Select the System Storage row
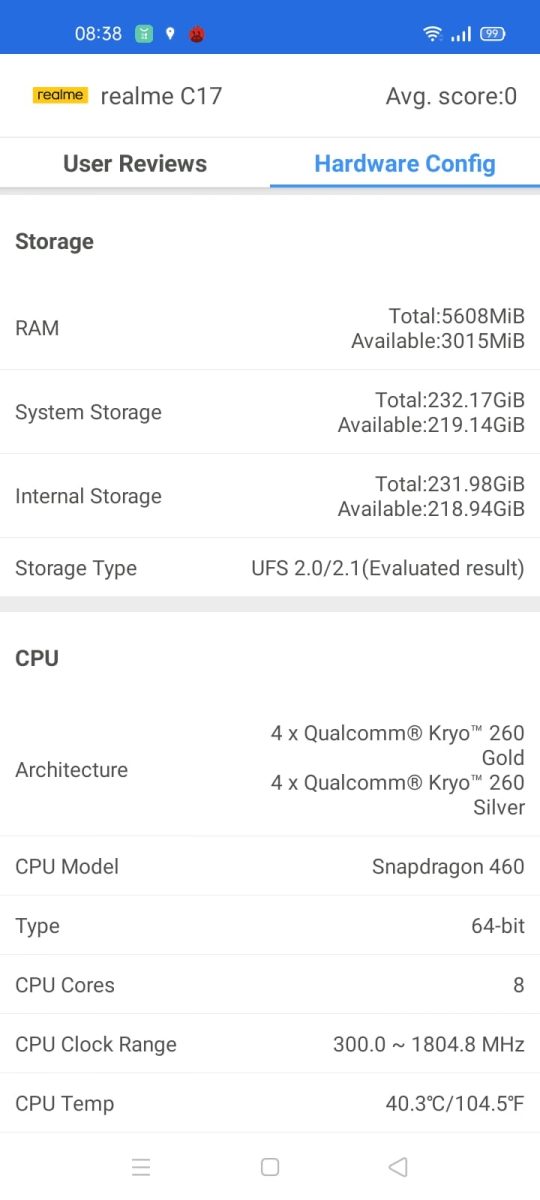 (270, 412)
